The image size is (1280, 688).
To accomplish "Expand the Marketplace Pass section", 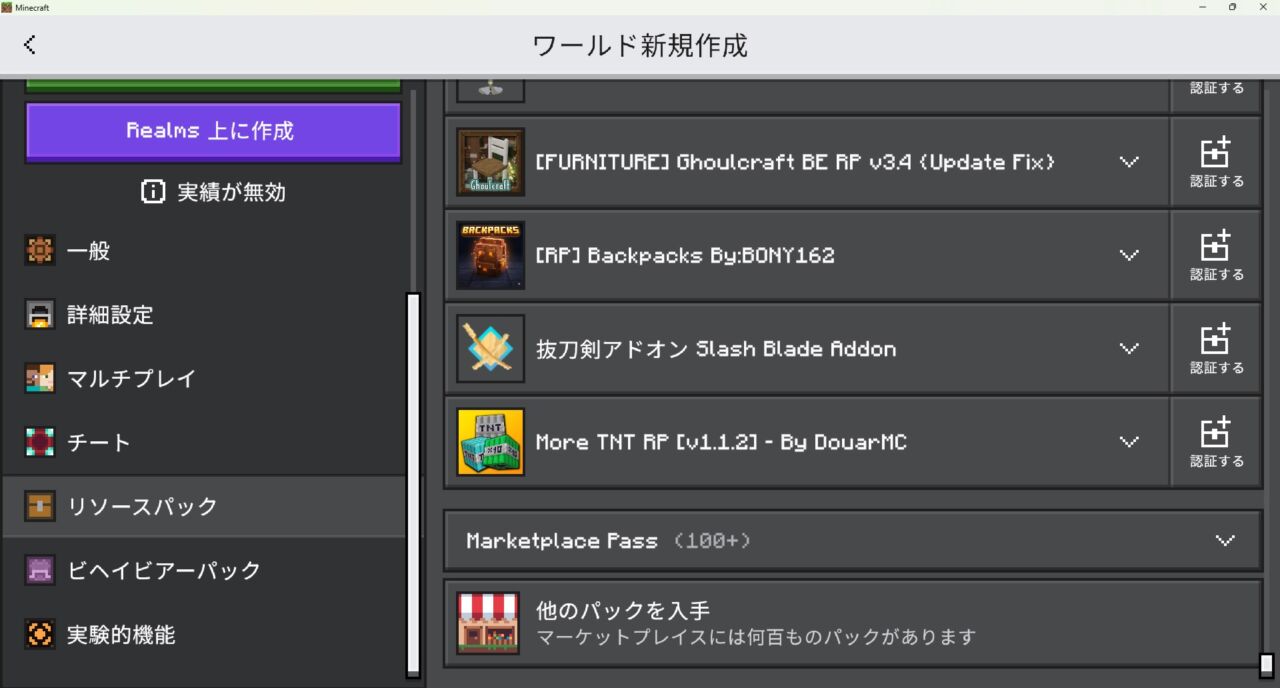I will [x=853, y=541].
